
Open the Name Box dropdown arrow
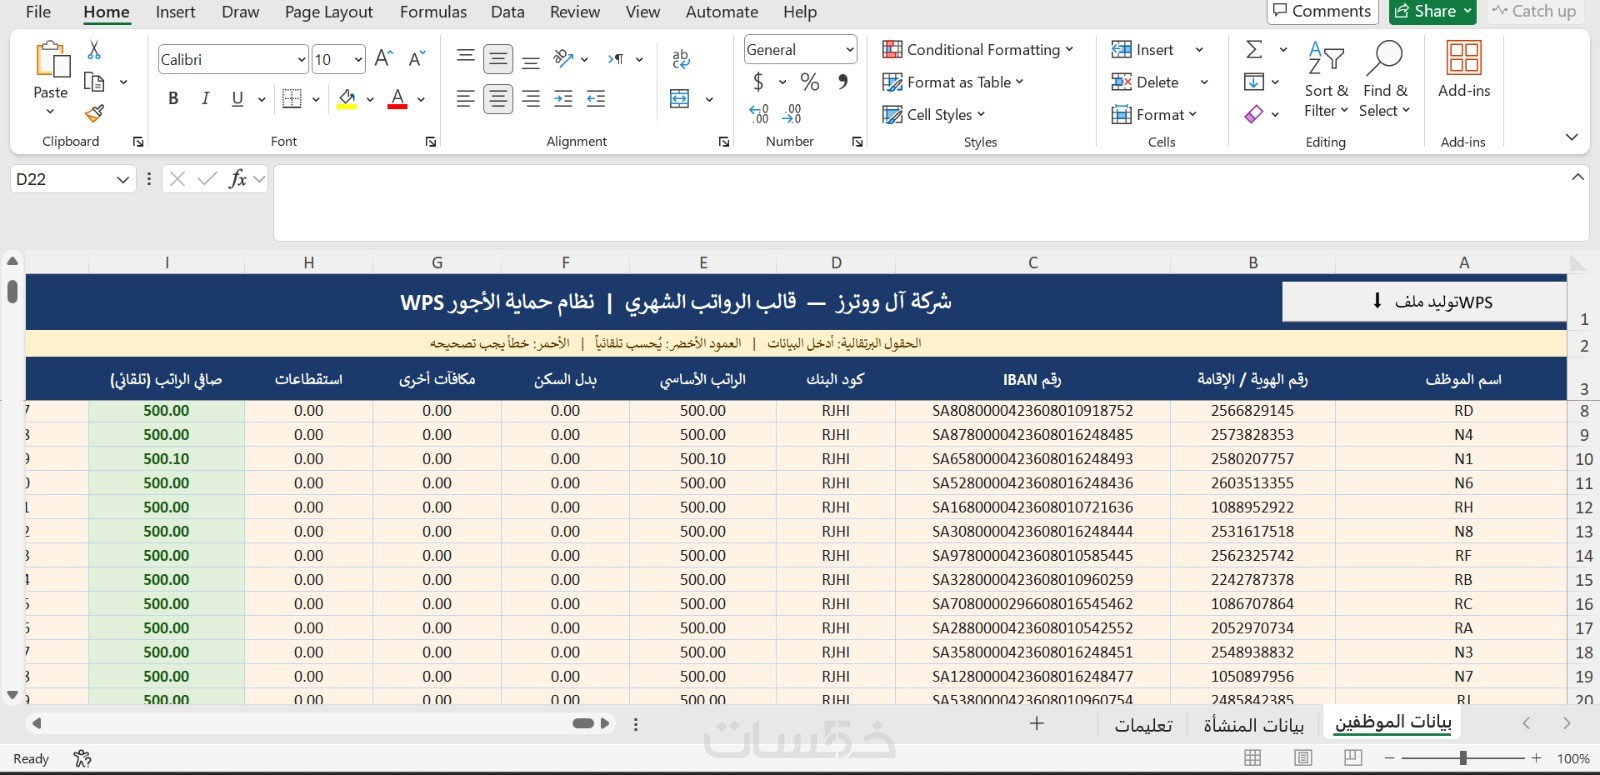tap(123, 179)
